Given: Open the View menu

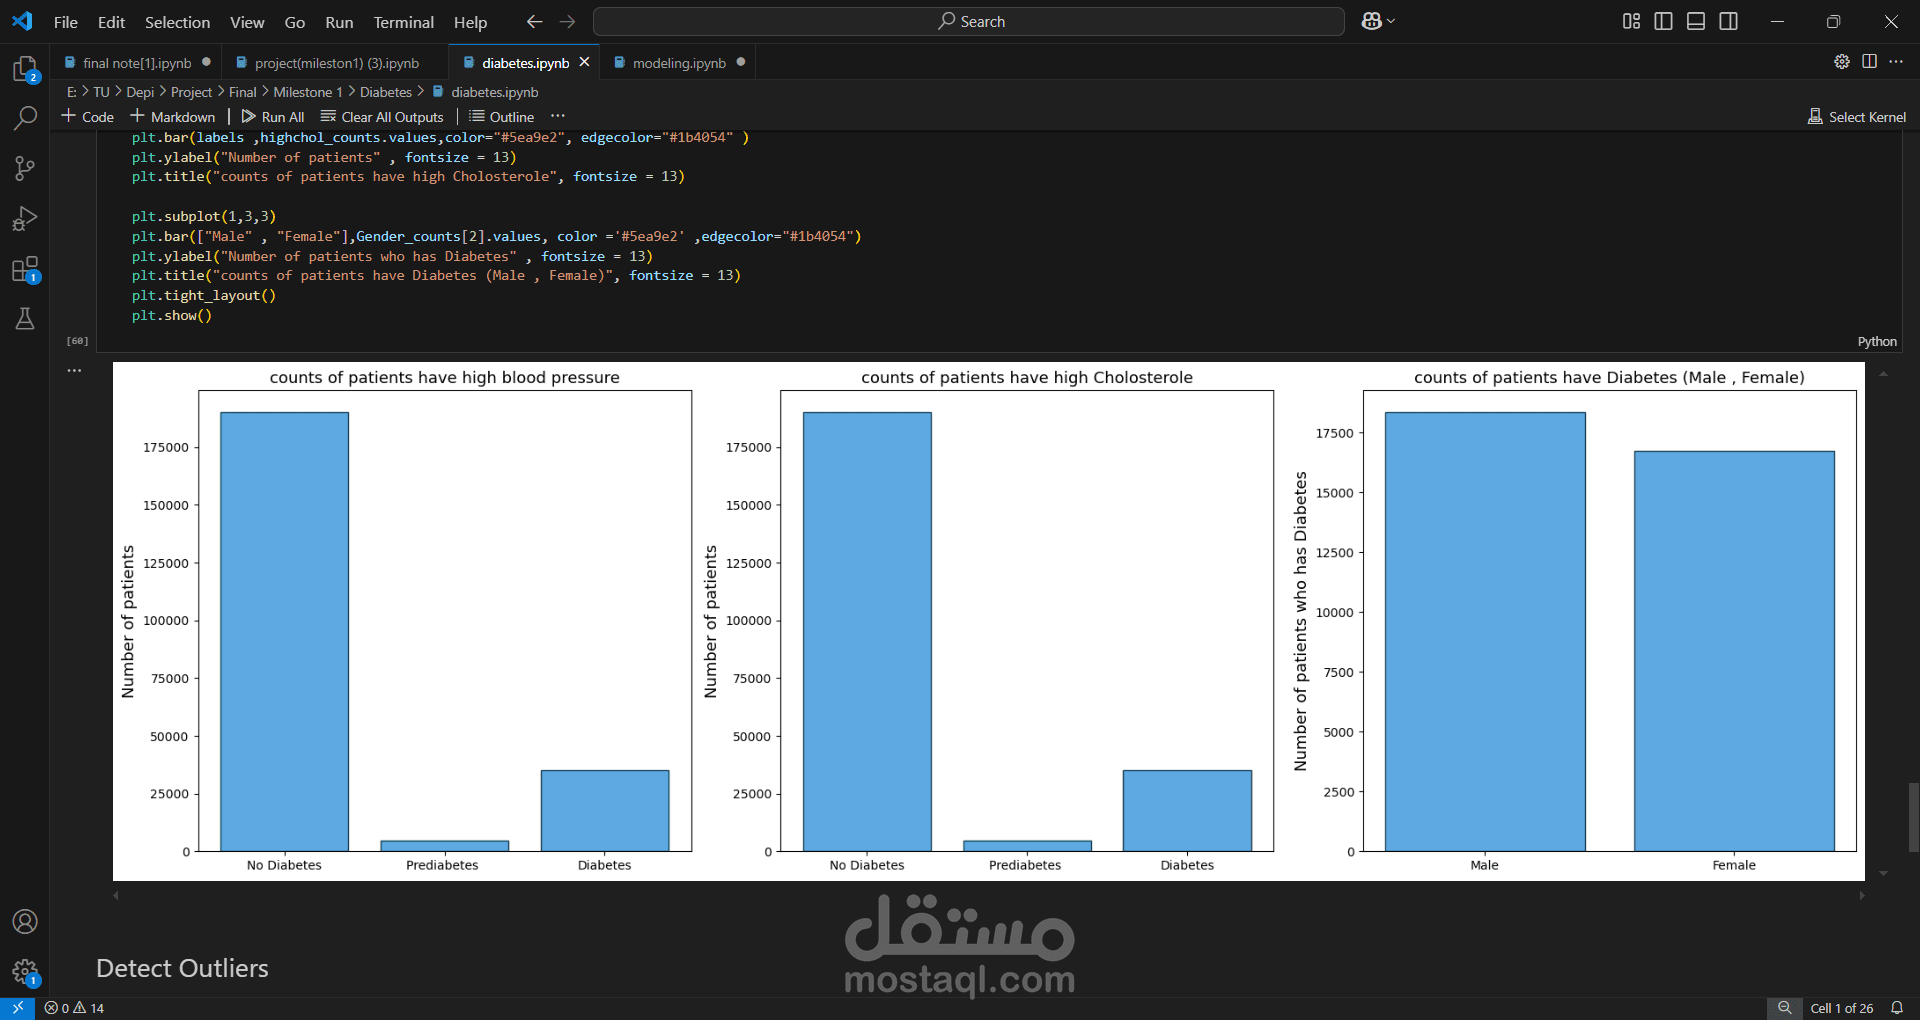Looking at the screenshot, I should coord(247,21).
